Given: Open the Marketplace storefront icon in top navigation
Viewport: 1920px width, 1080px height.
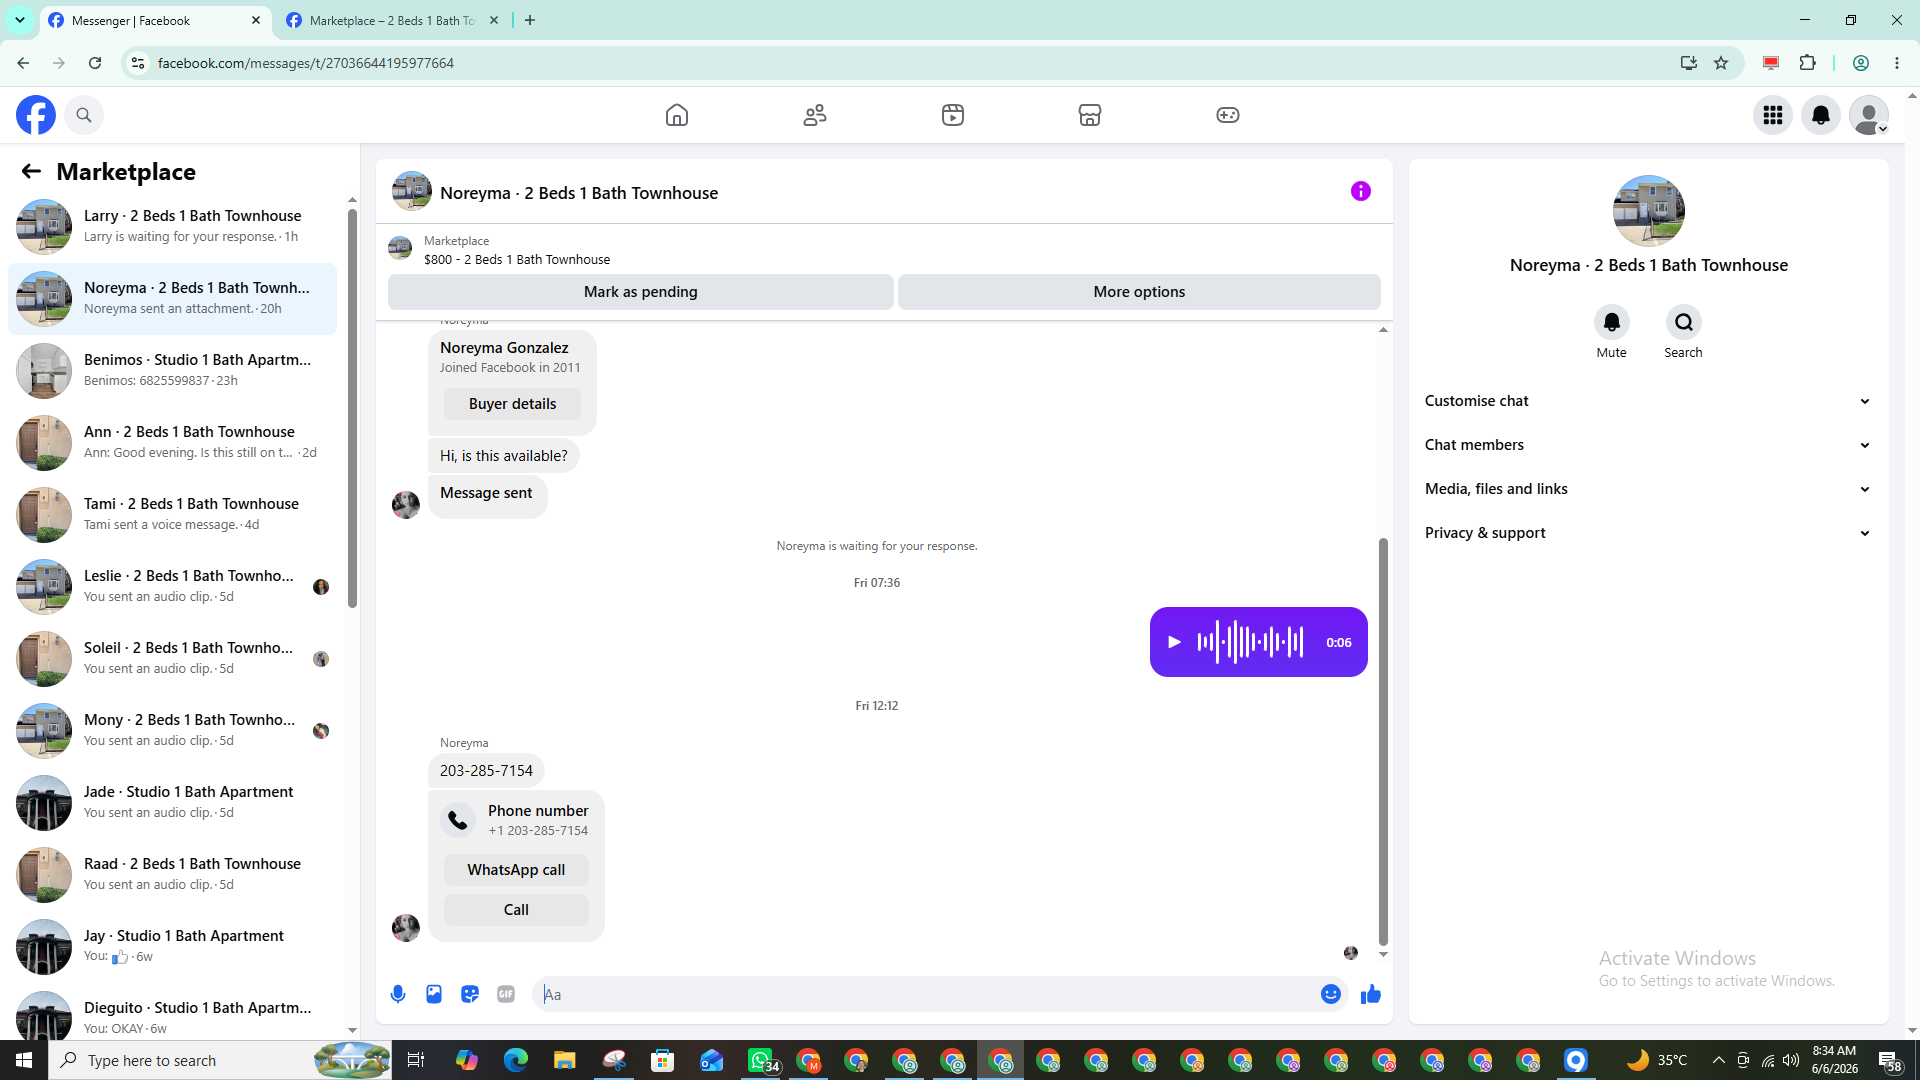Looking at the screenshot, I should coord(1090,115).
